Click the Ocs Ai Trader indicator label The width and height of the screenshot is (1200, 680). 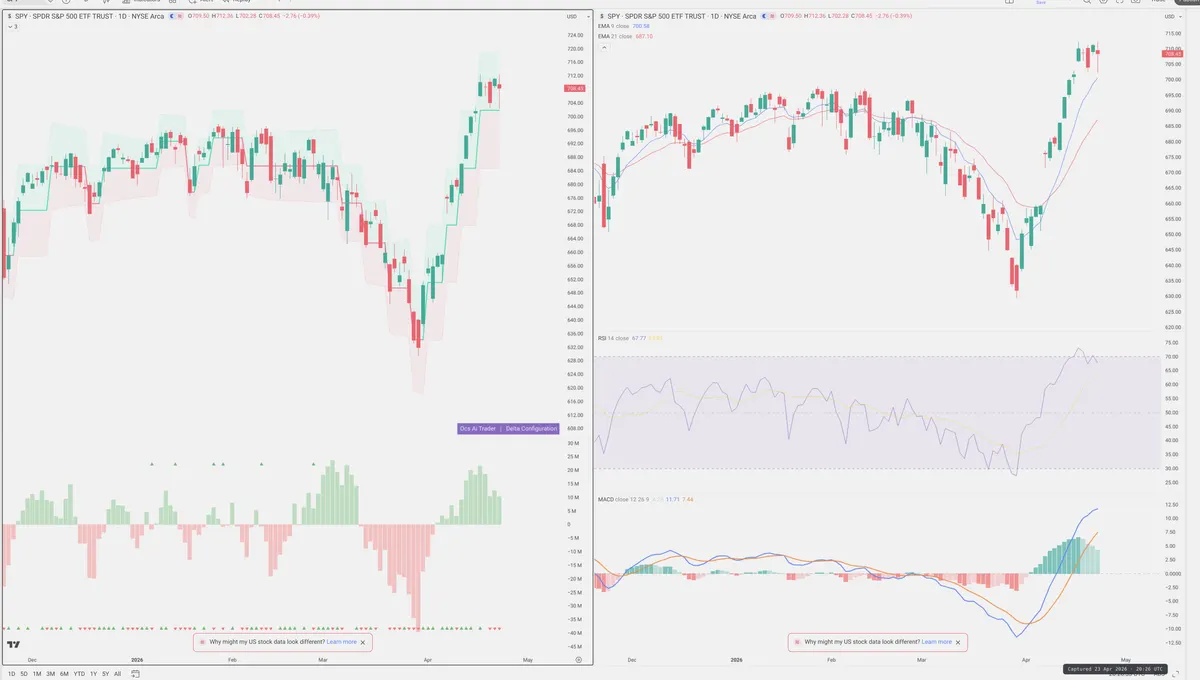click(478, 428)
